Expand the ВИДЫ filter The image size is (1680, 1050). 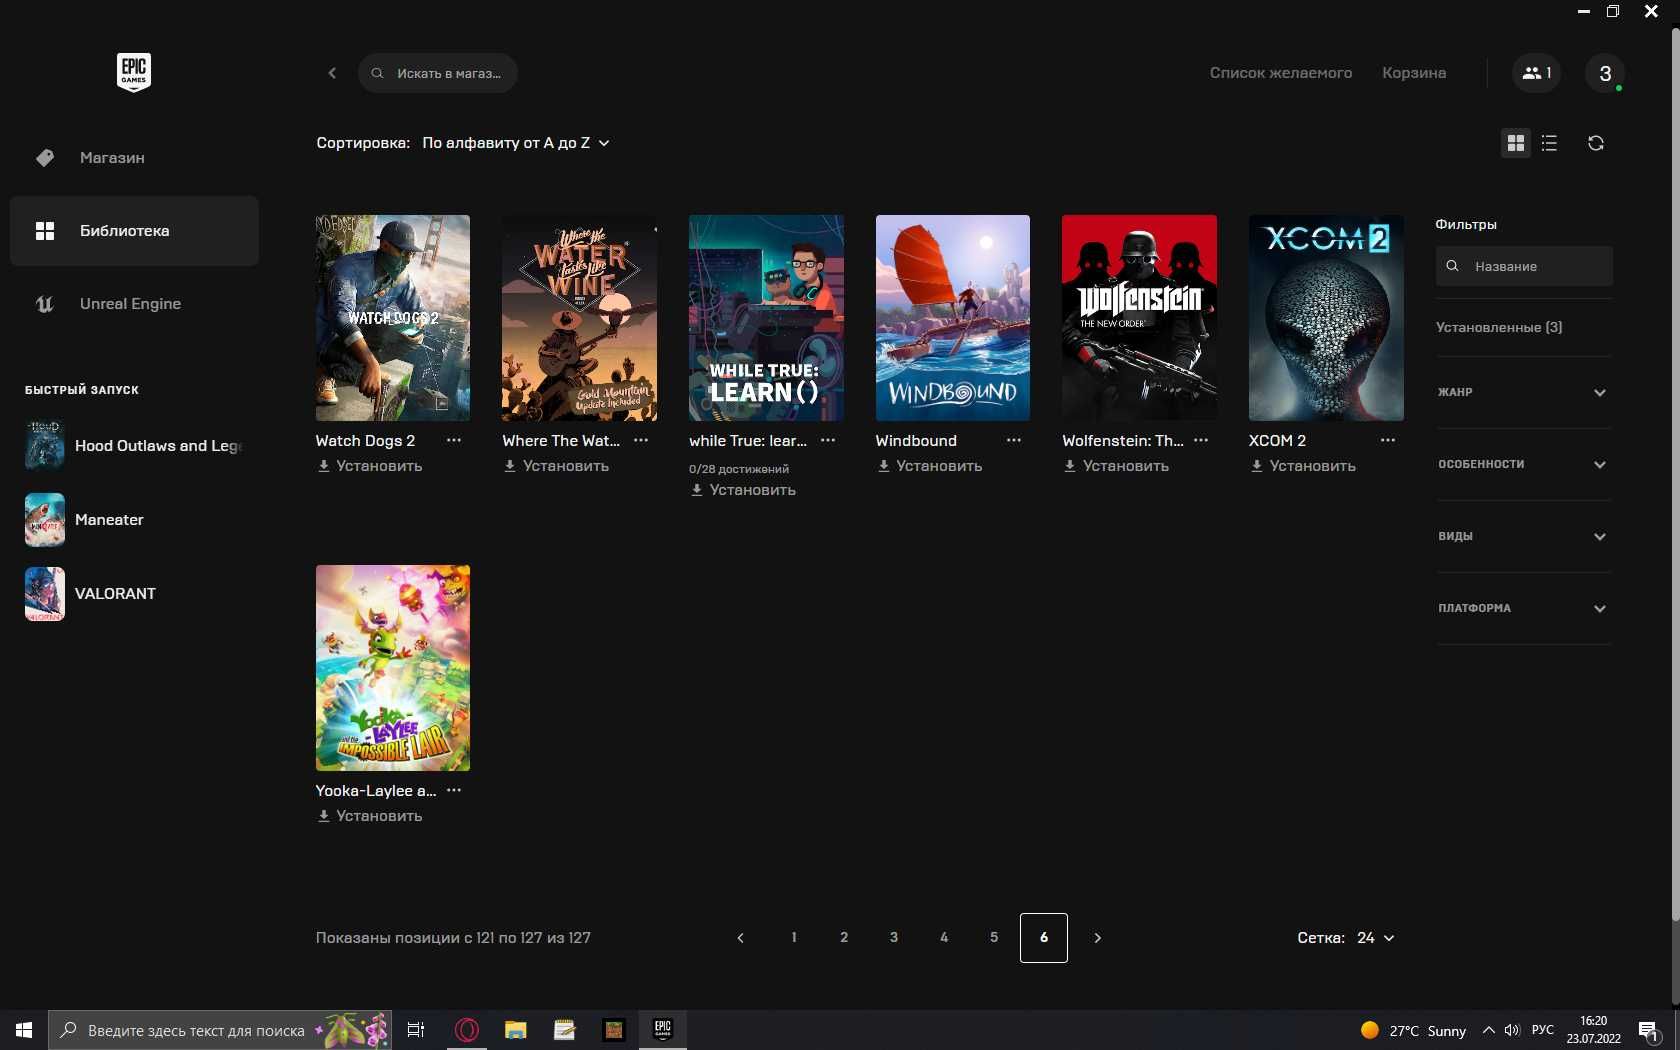click(1523, 536)
